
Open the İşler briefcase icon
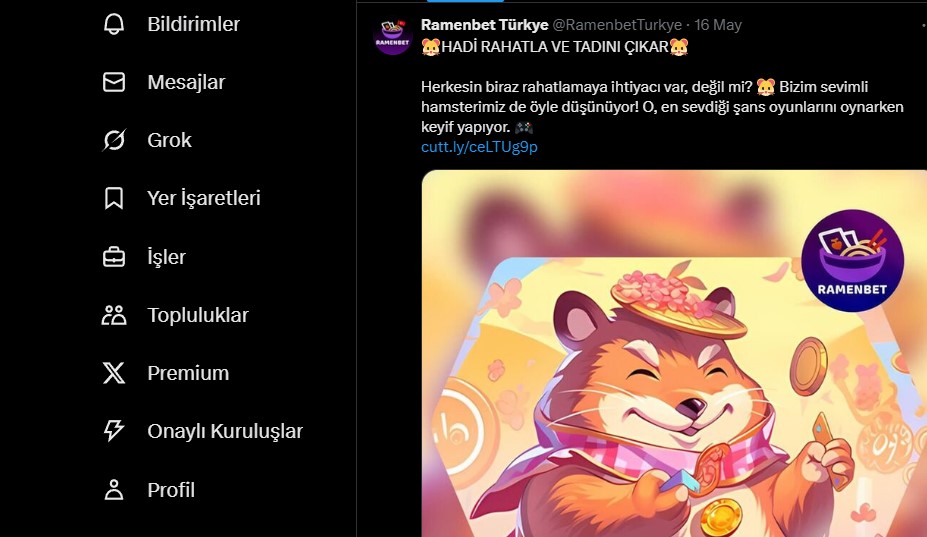(114, 257)
